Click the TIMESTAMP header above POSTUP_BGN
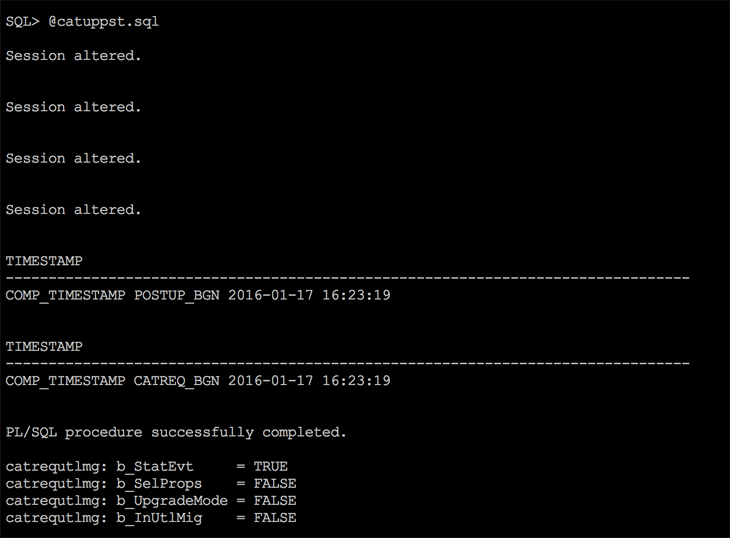Viewport: 730px width, 538px height. [44, 261]
